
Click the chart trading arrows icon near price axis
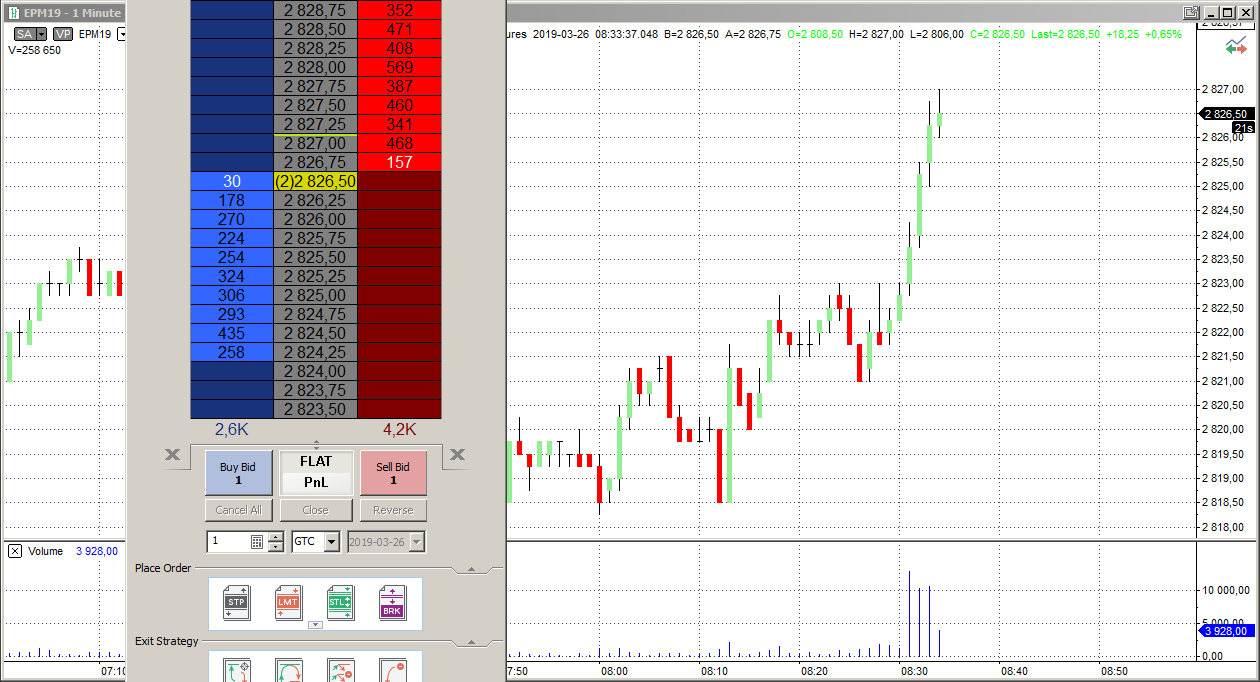1237,45
